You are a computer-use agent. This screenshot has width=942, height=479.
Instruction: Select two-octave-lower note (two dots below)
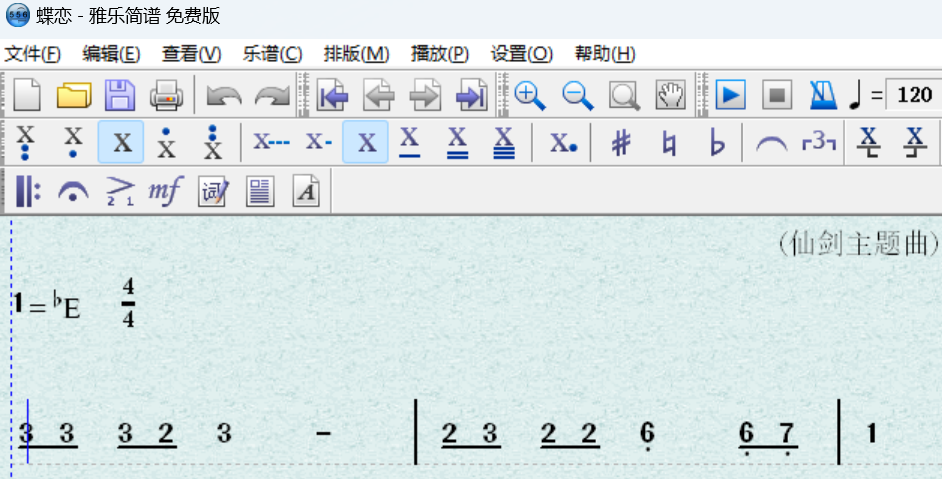[x=25, y=142]
